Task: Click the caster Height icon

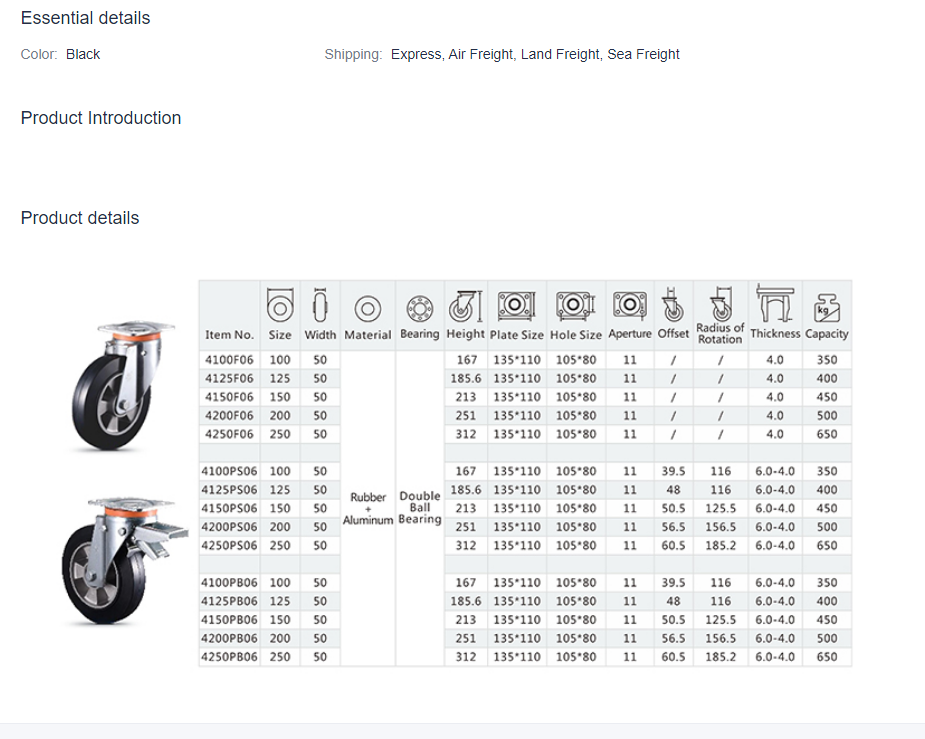Action: coord(465,304)
